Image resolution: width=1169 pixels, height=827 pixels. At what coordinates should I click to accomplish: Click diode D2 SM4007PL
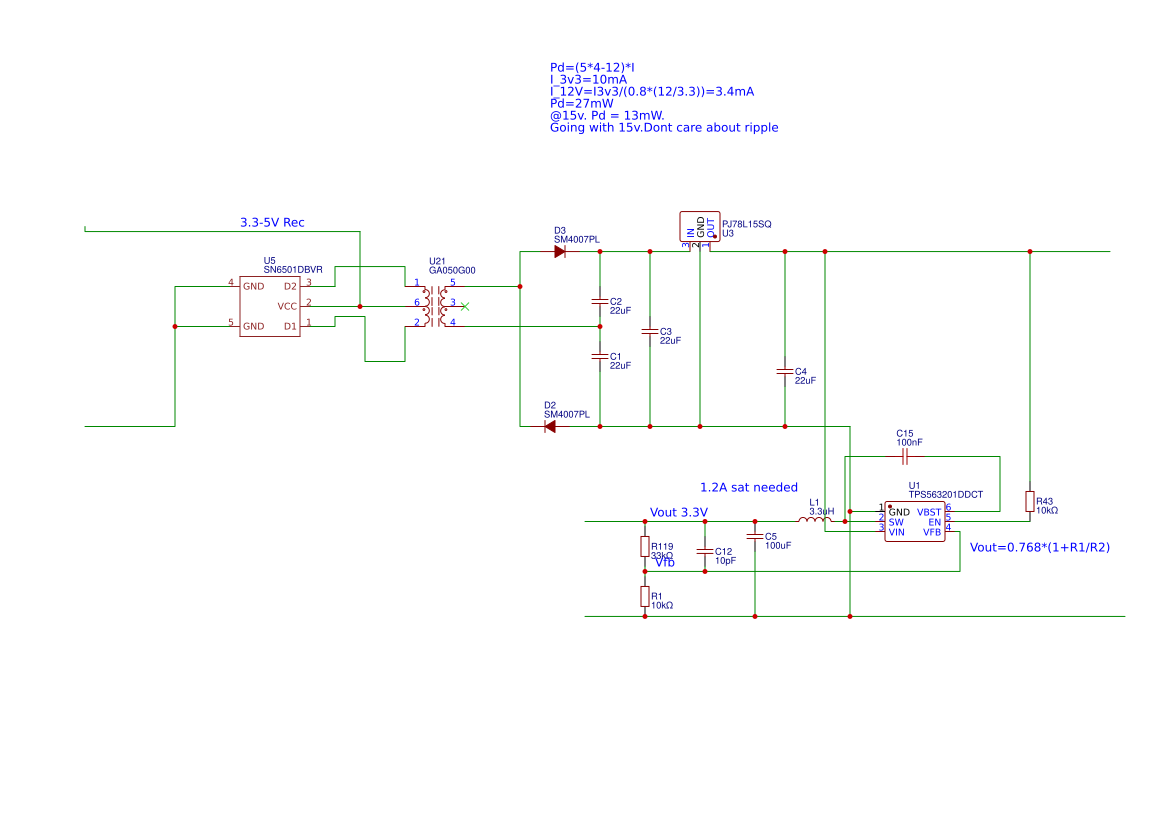point(549,425)
